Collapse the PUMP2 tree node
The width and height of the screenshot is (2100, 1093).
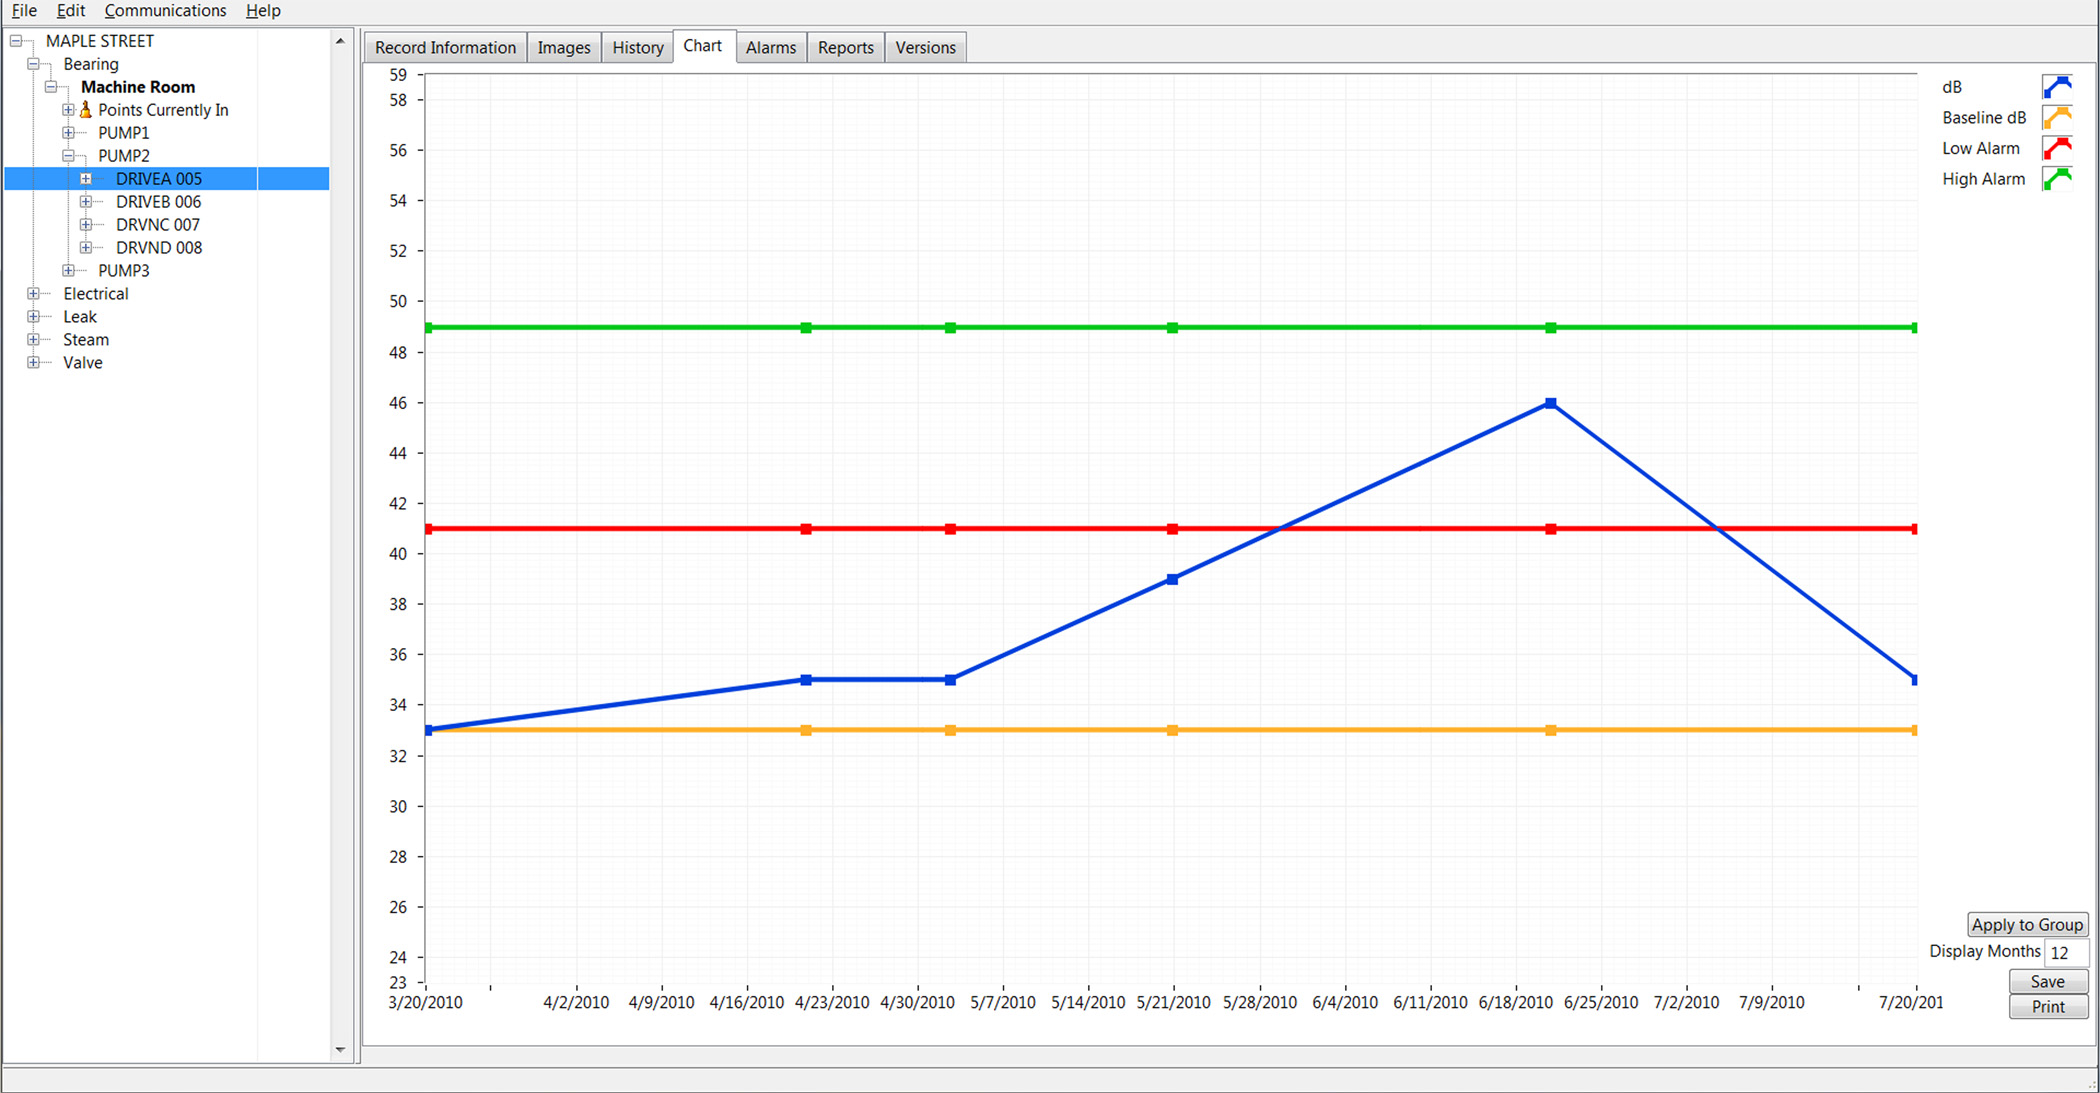point(68,156)
